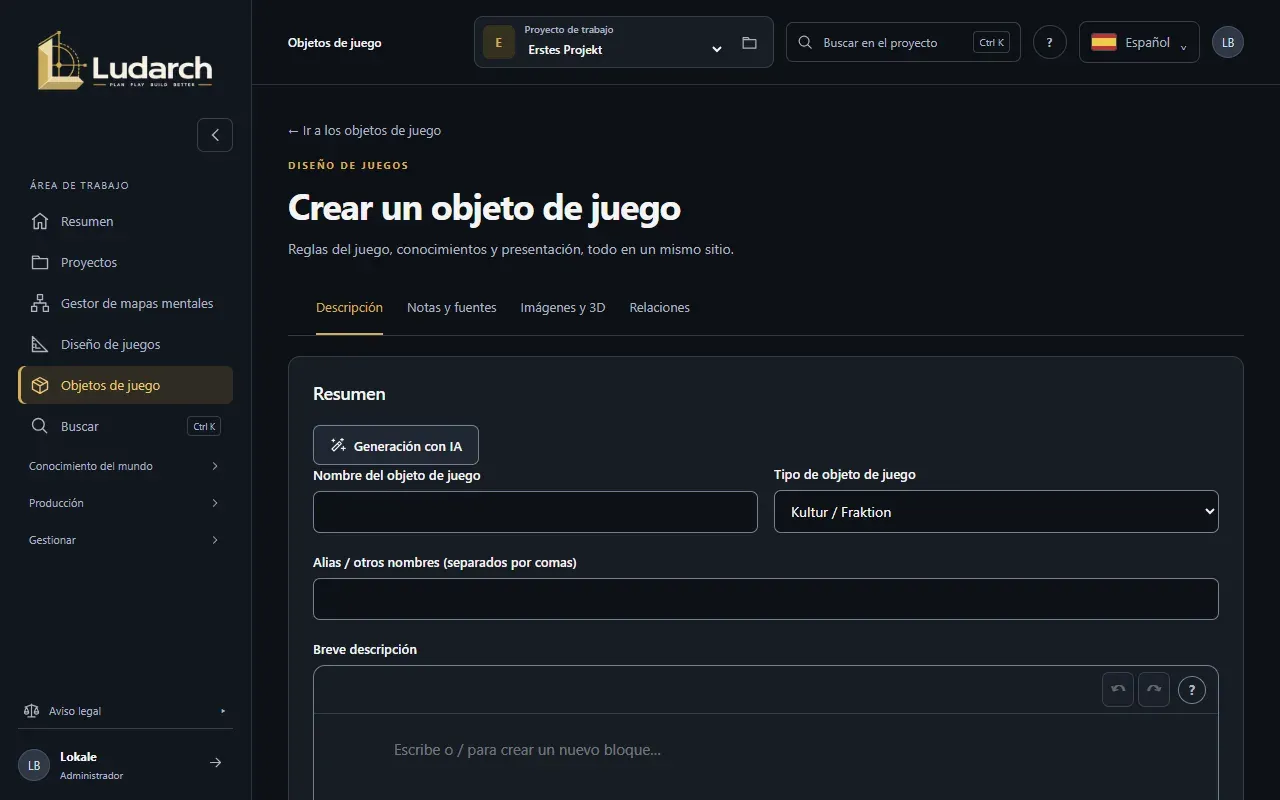The image size is (1280, 800).
Task: Open the Tipo de objeto de juego dropdown
Action: (x=996, y=512)
